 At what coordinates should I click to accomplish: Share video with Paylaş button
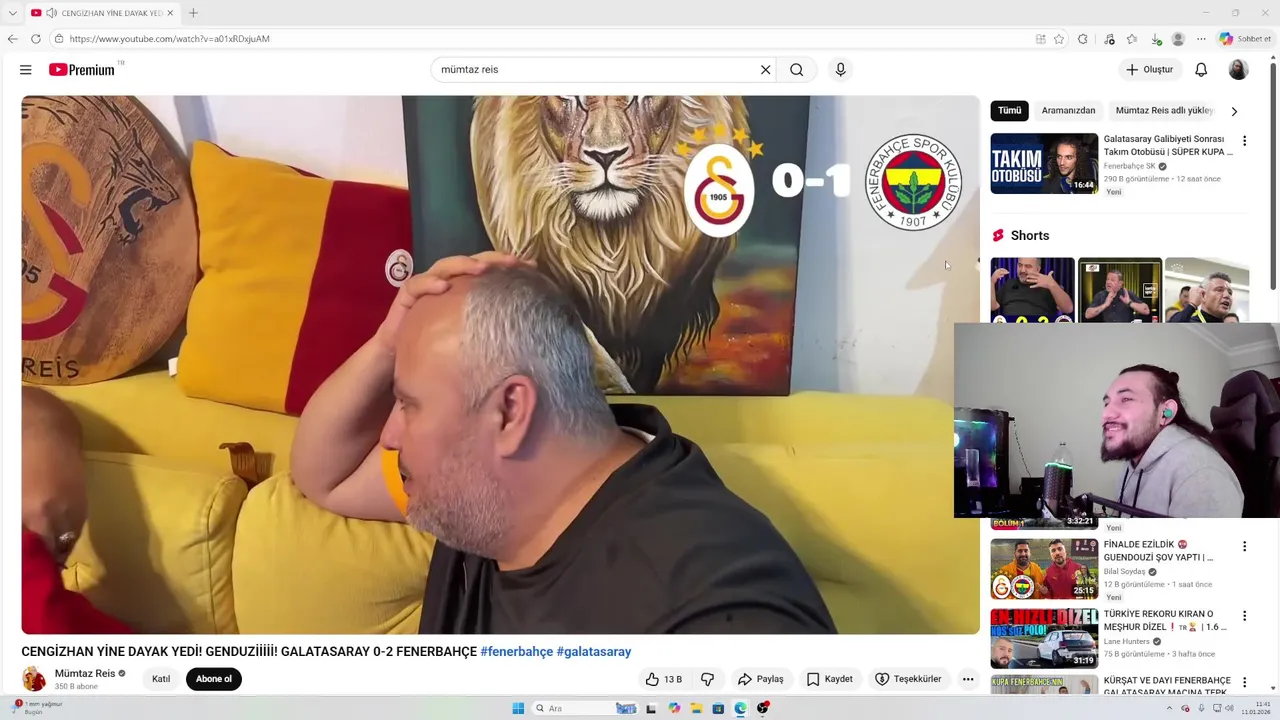(761, 679)
